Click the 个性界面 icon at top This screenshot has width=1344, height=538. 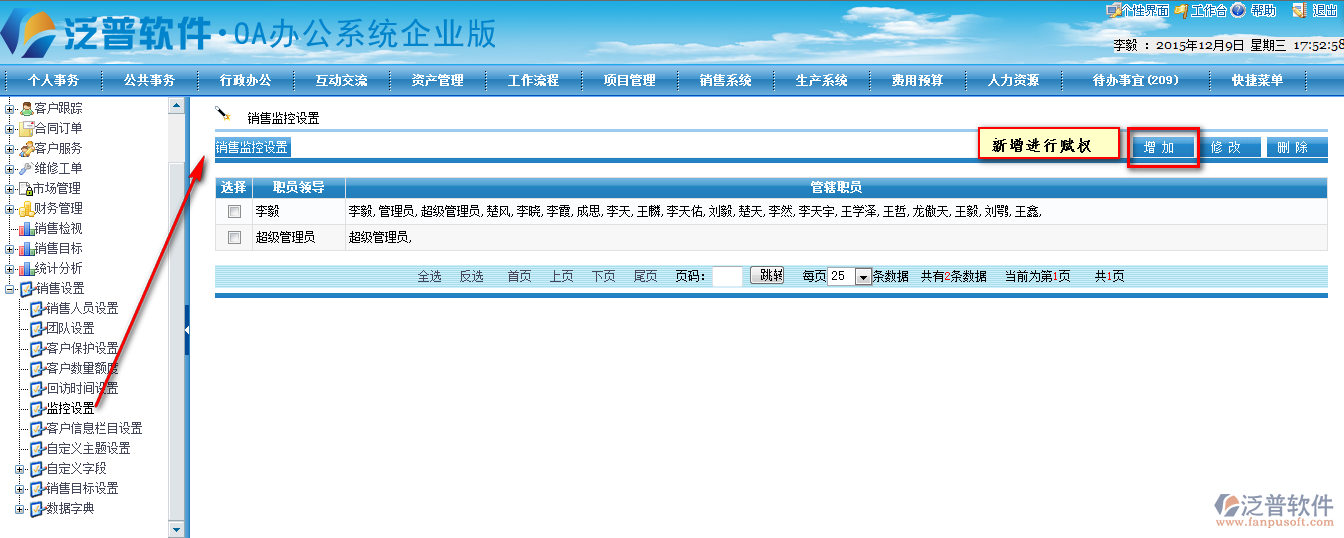tap(1112, 10)
